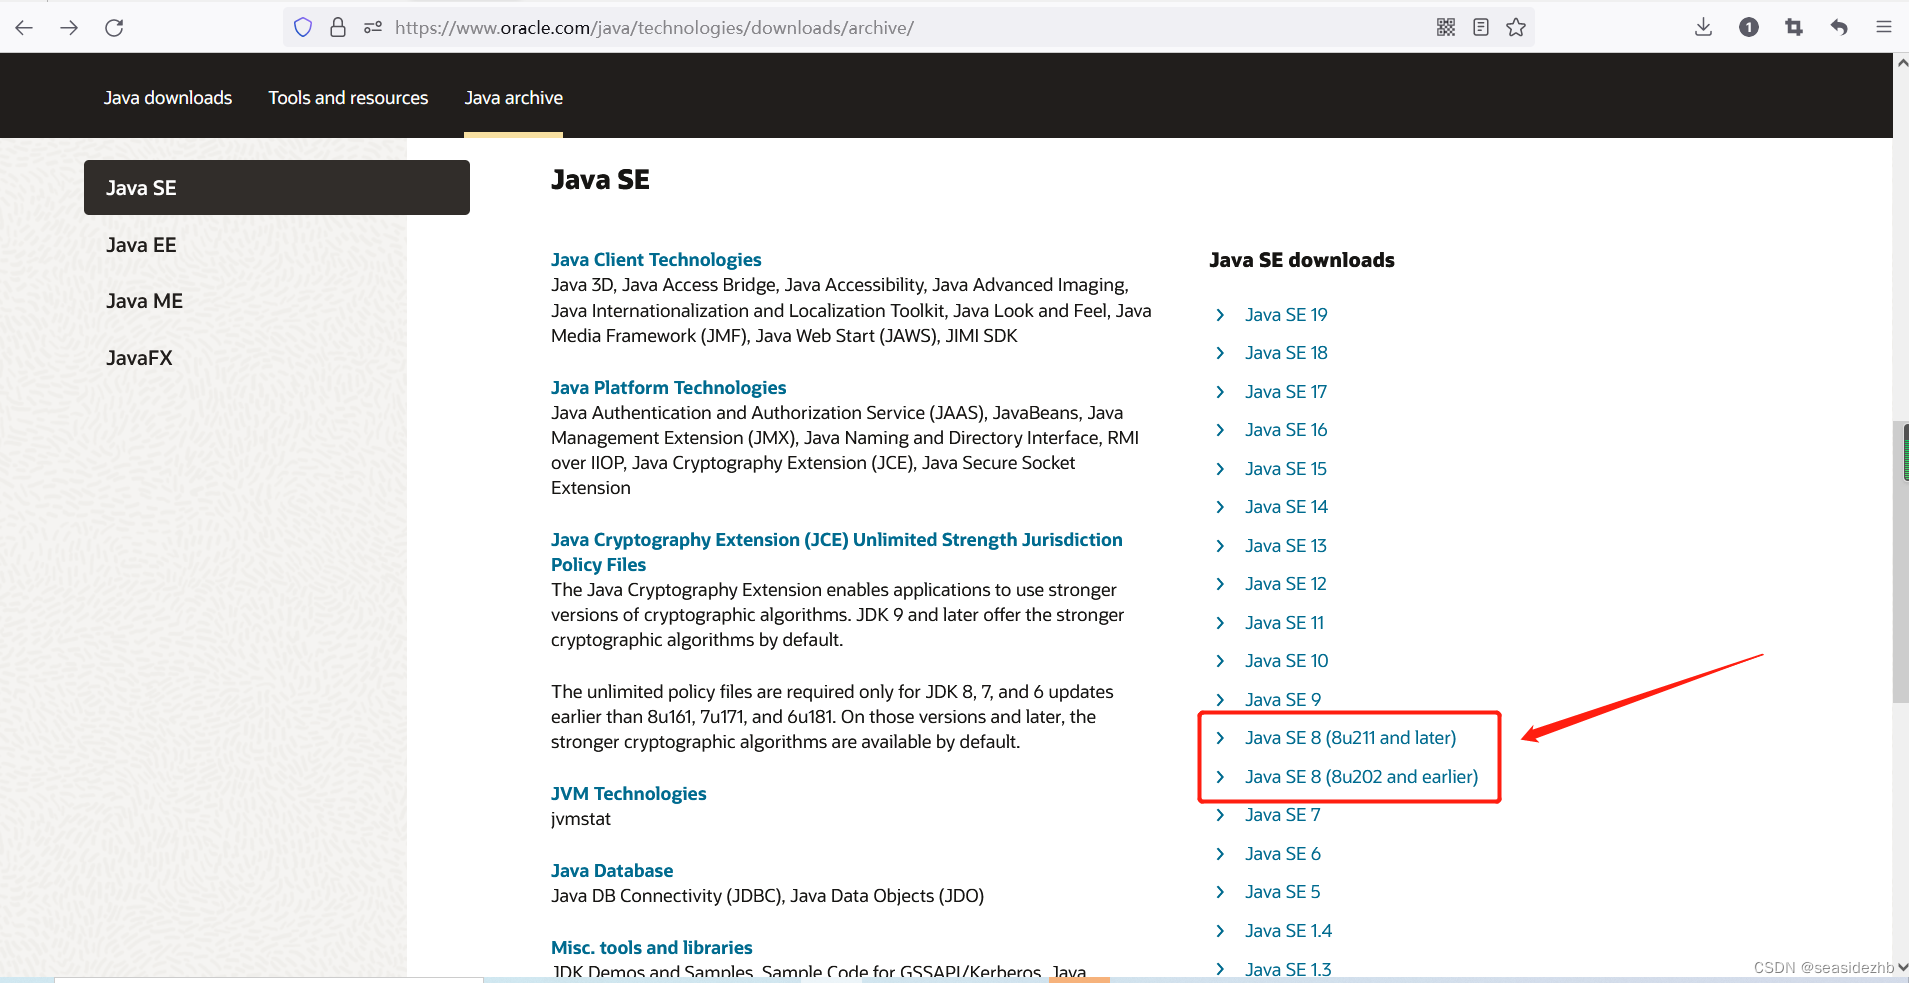
Task: Open Java SE 19 download link
Action: [1286, 315]
